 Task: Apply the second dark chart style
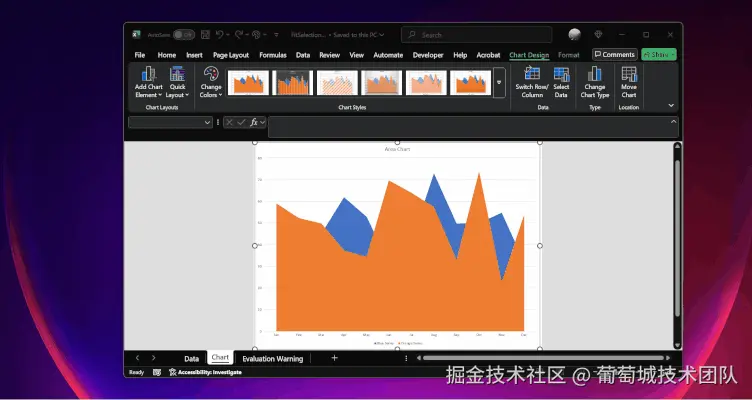293,82
